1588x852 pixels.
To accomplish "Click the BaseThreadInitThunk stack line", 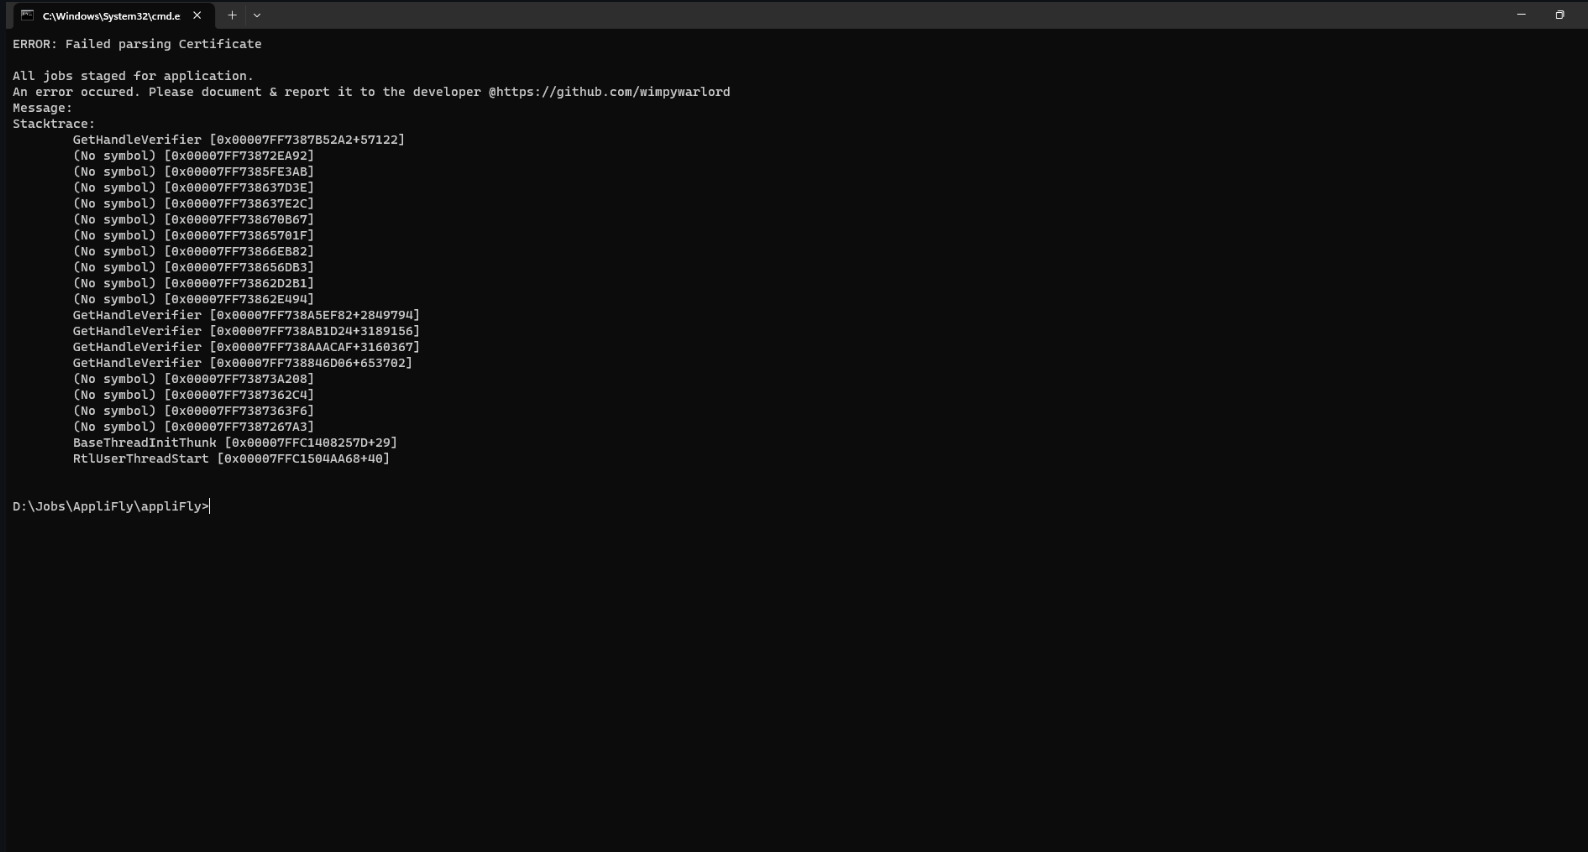I will (x=235, y=443).
